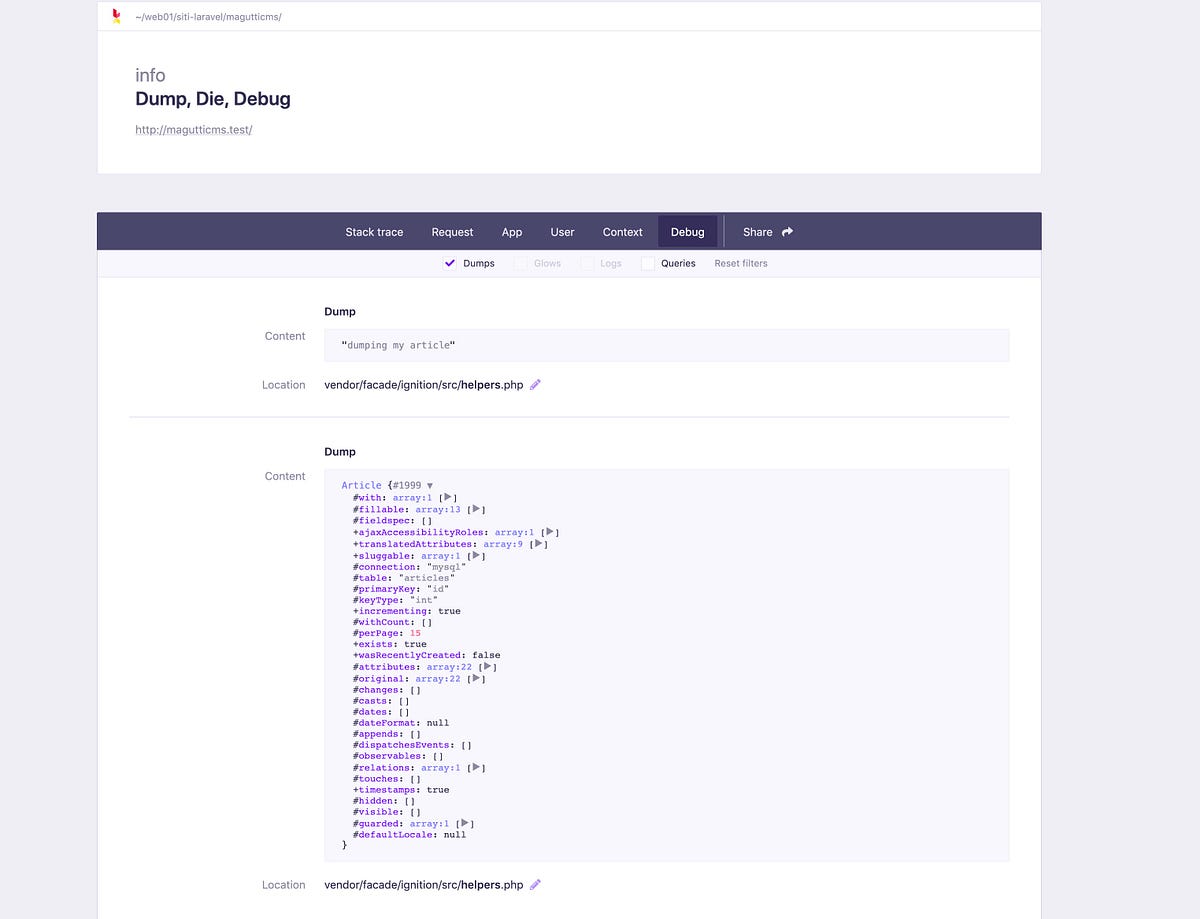
Task: Switch to the Stack trace tab
Action: [374, 231]
